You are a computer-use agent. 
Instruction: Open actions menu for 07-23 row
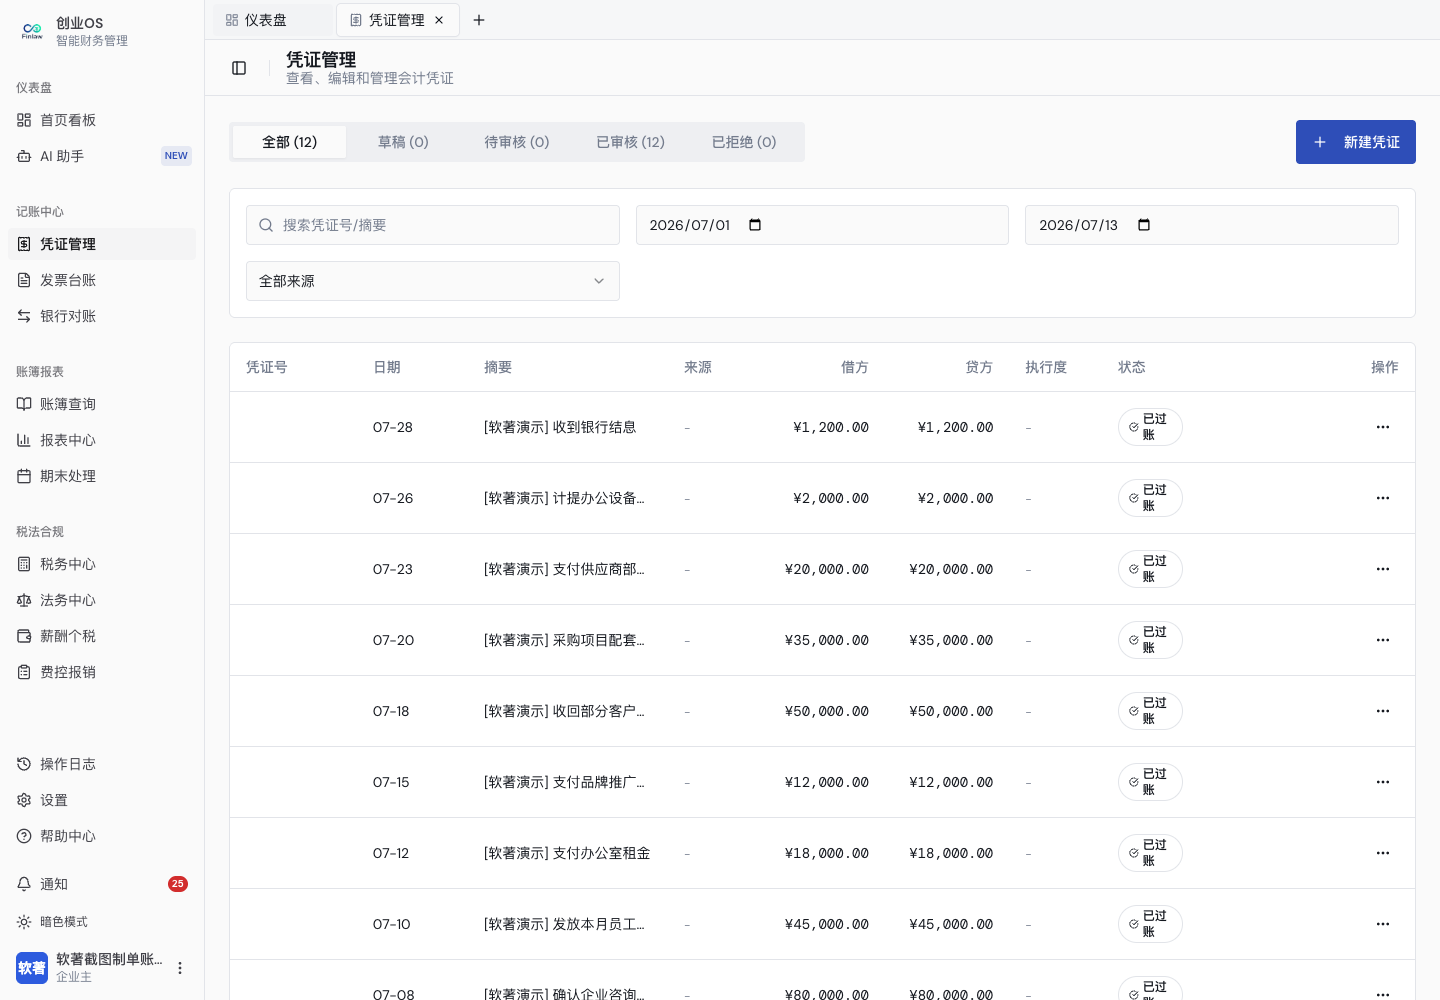[1383, 569]
